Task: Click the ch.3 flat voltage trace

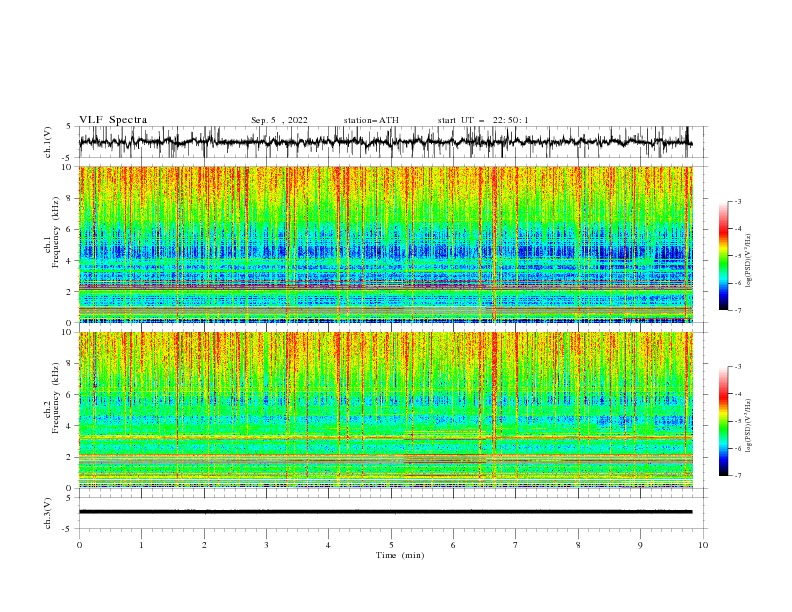Action: [x=385, y=512]
